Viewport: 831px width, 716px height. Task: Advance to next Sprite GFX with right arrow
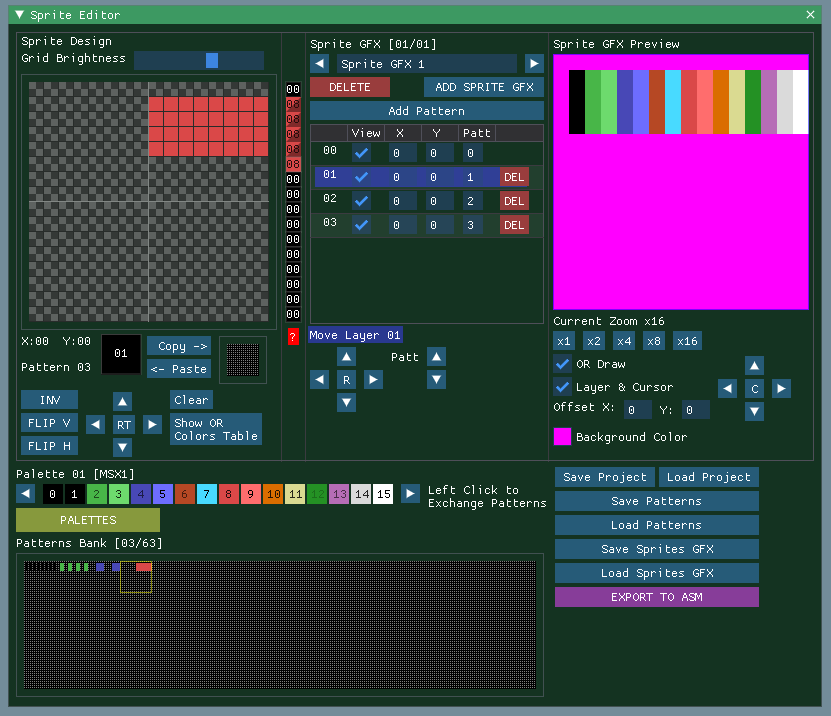pos(535,63)
